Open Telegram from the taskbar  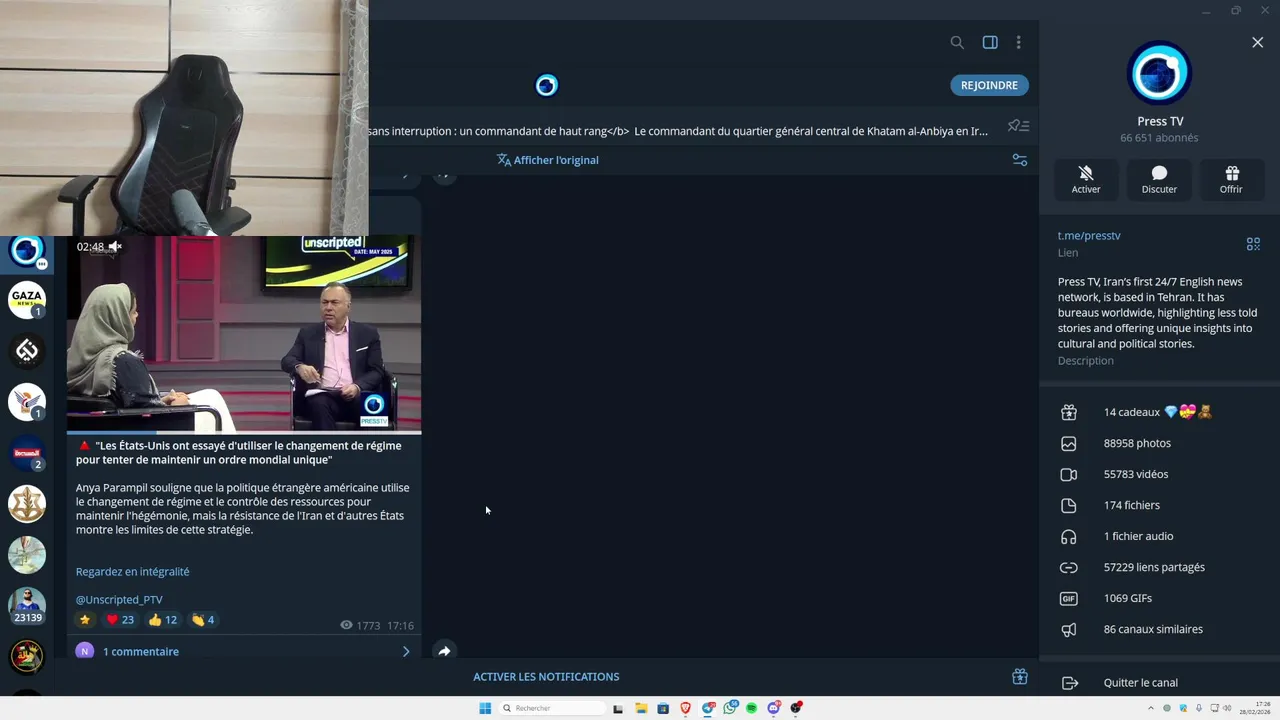(708, 708)
